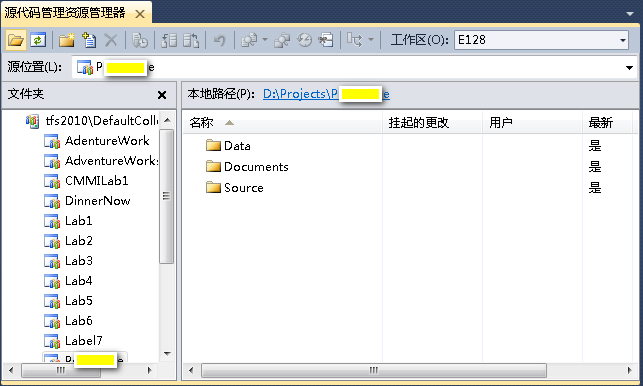
Task: Select the Lab6 team project
Action: 78,321
